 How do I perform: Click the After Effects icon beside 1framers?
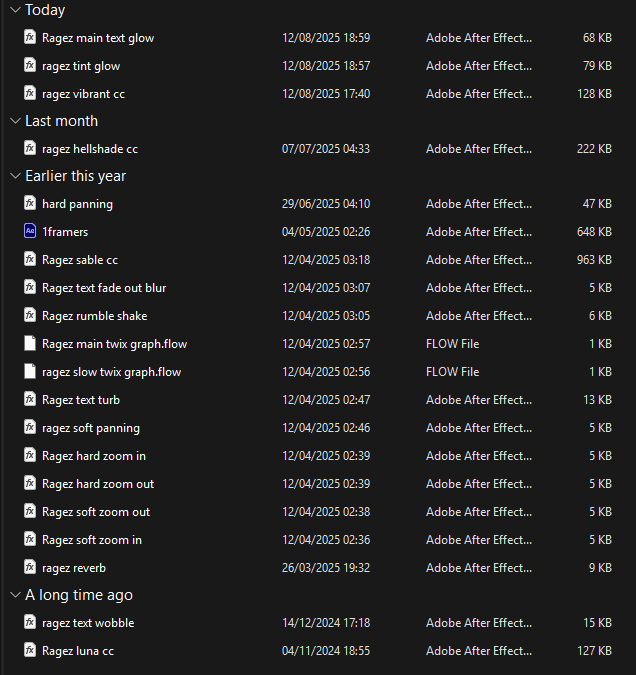[x=30, y=231]
